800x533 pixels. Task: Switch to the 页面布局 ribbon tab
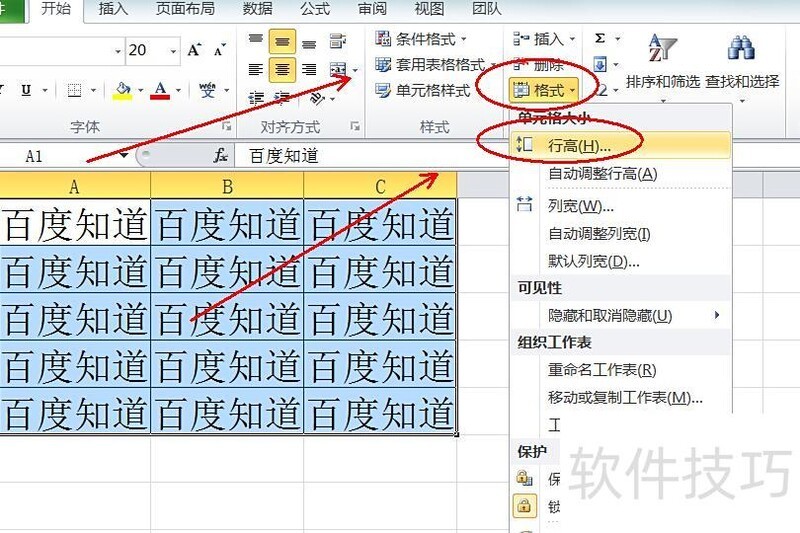185,9
